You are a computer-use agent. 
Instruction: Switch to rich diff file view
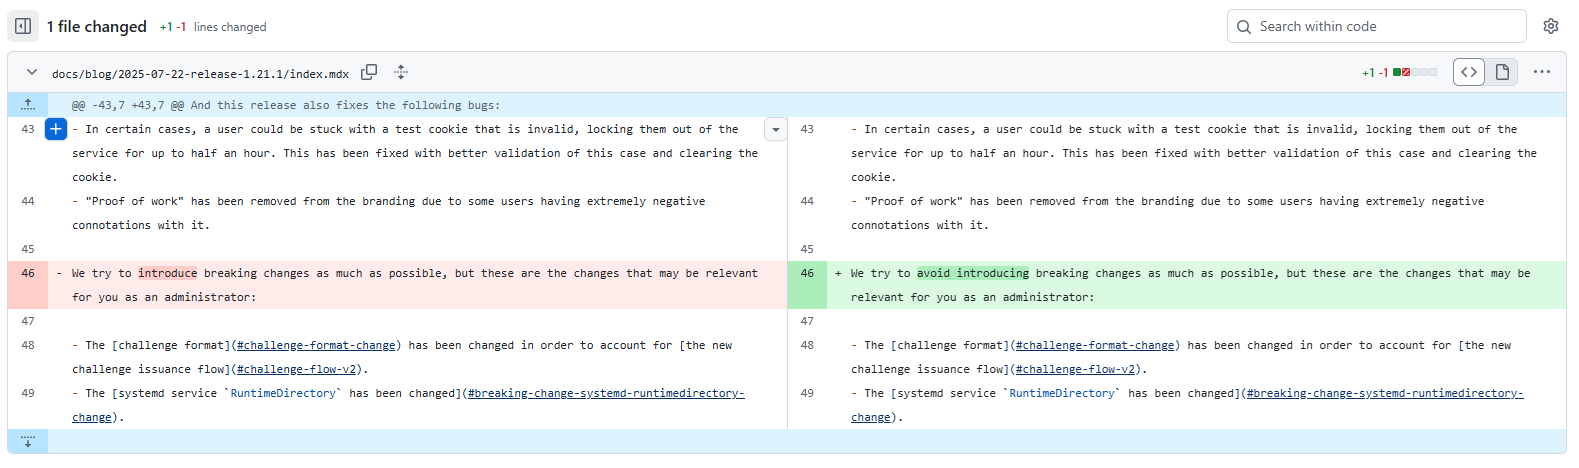click(x=1502, y=72)
